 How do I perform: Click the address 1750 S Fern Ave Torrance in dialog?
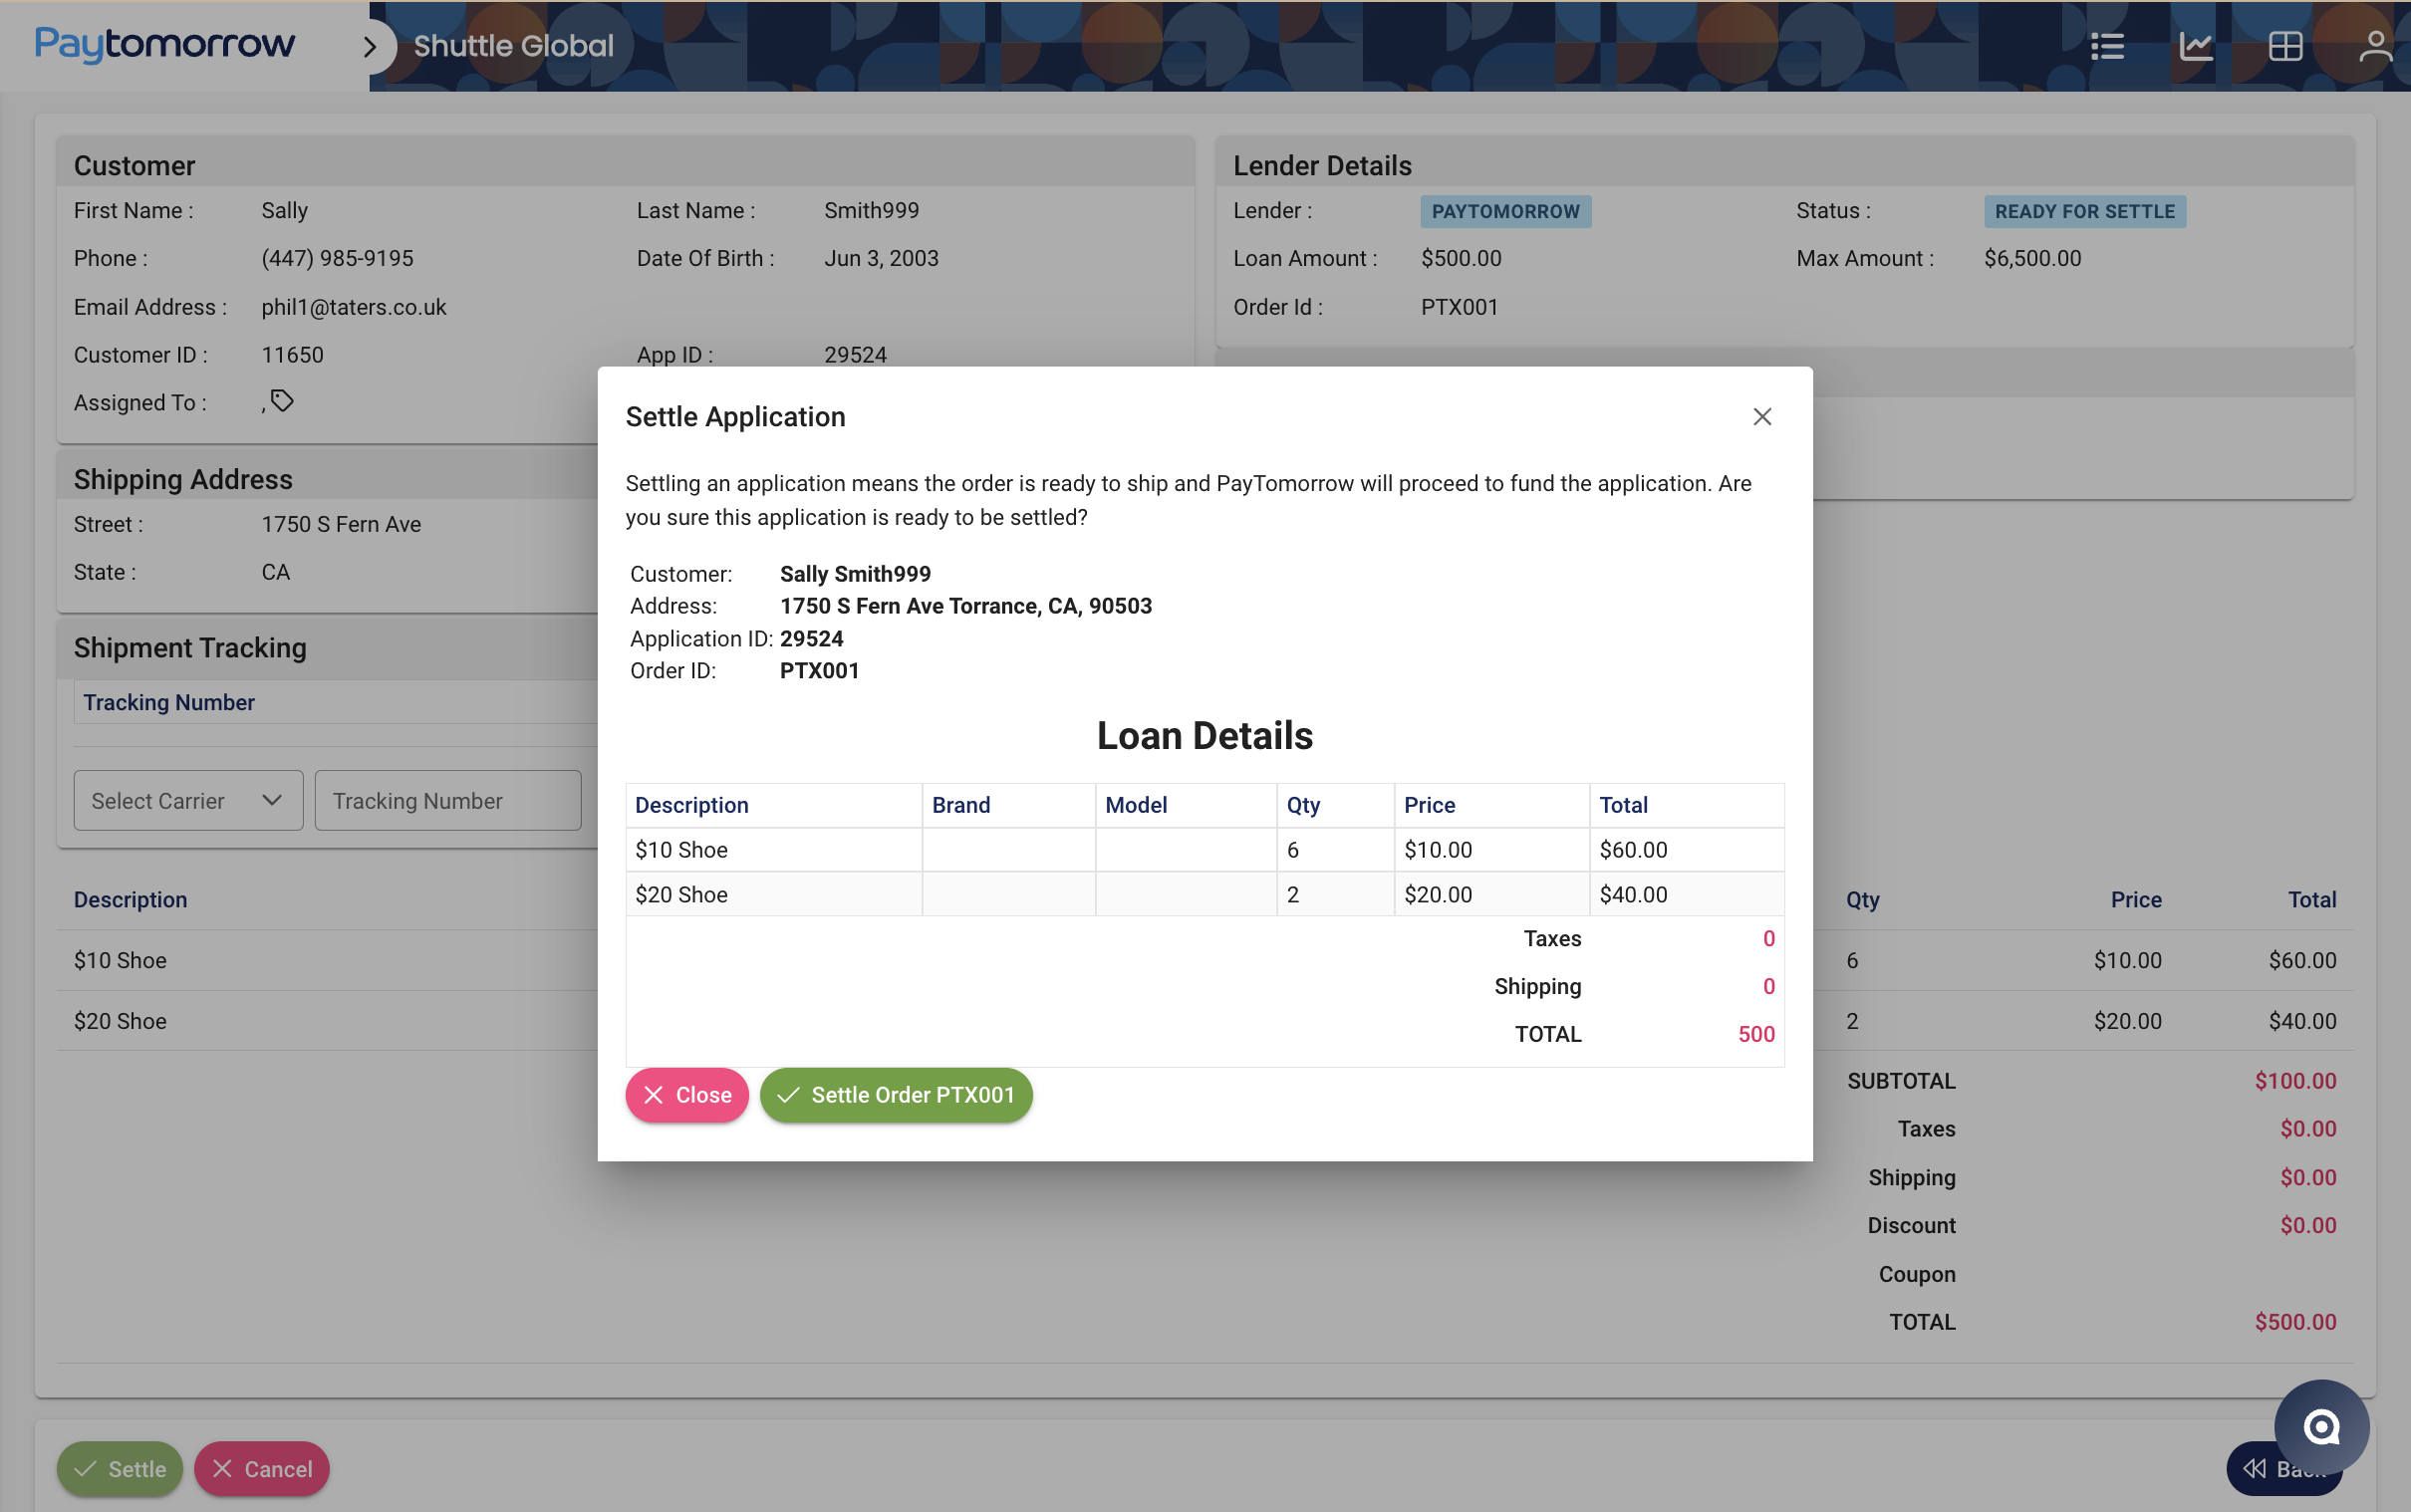click(965, 606)
